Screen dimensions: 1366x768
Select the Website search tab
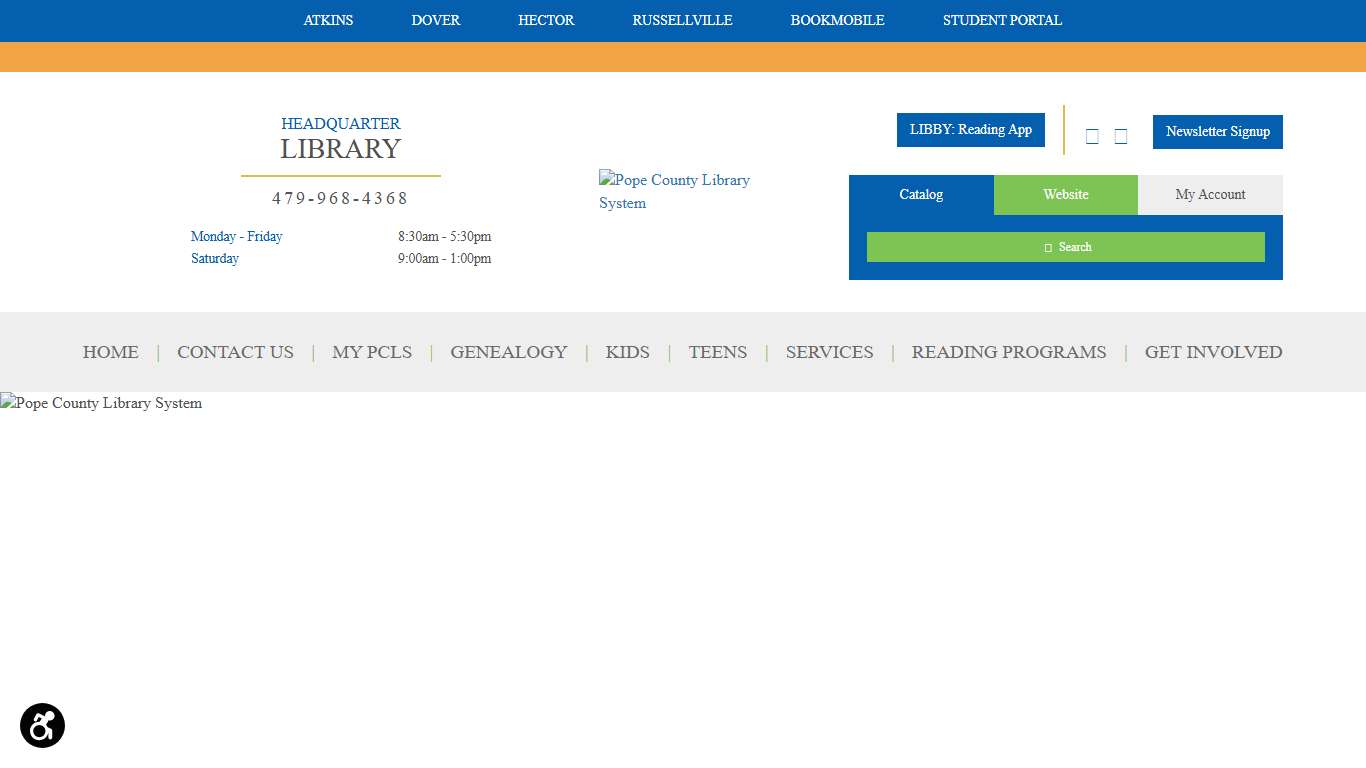(1065, 194)
